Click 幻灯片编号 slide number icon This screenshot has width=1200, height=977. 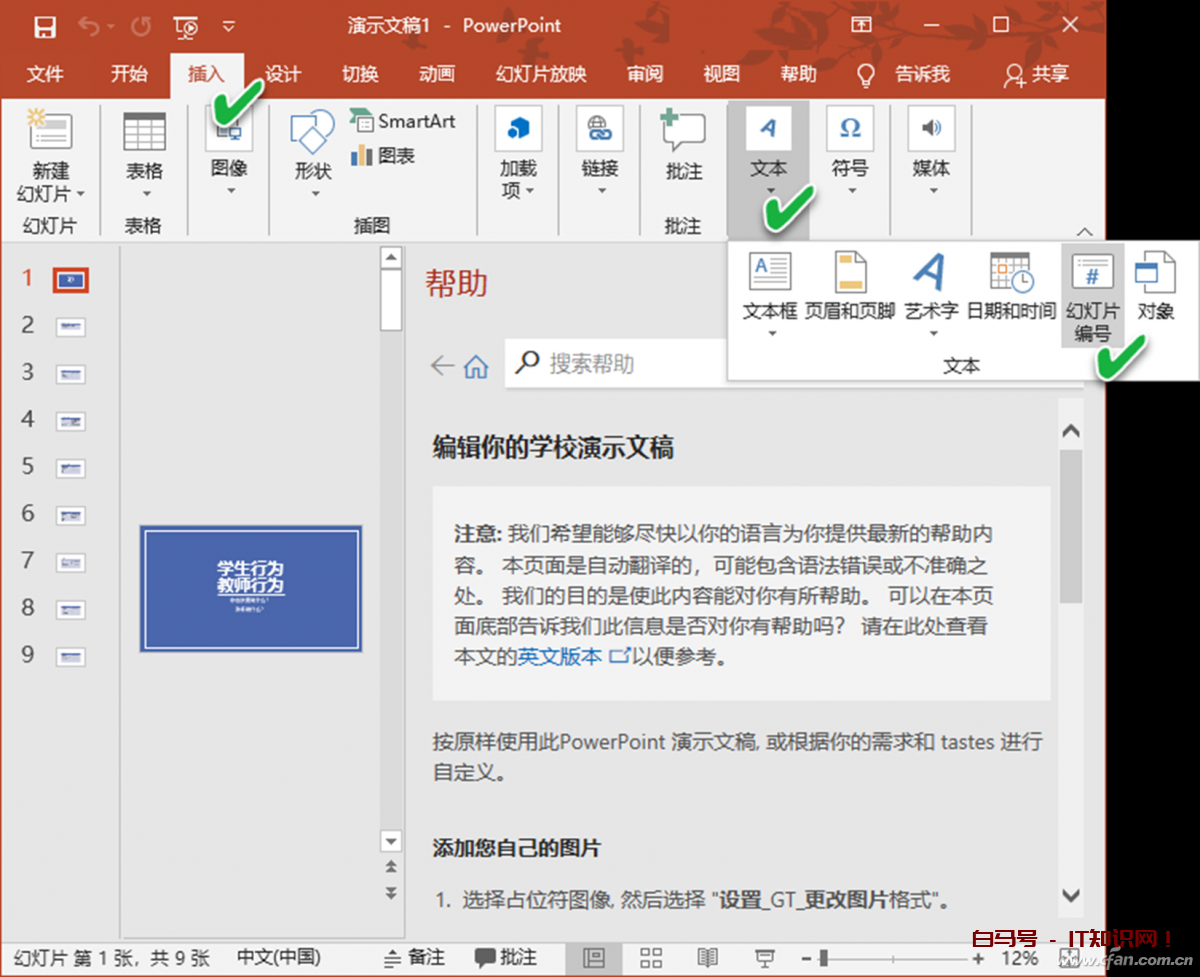pyautogui.click(x=1092, y=272)
